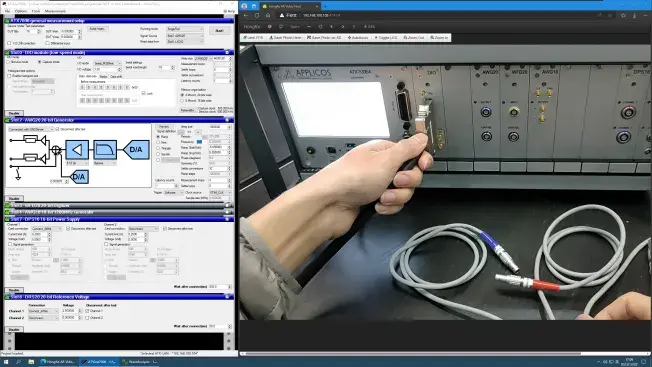Image resolution: width=652 pixels, height=367 pixels.
Task: Toggle DPS16 Channel 1 Disconnect after test
Action: (68, 229)
